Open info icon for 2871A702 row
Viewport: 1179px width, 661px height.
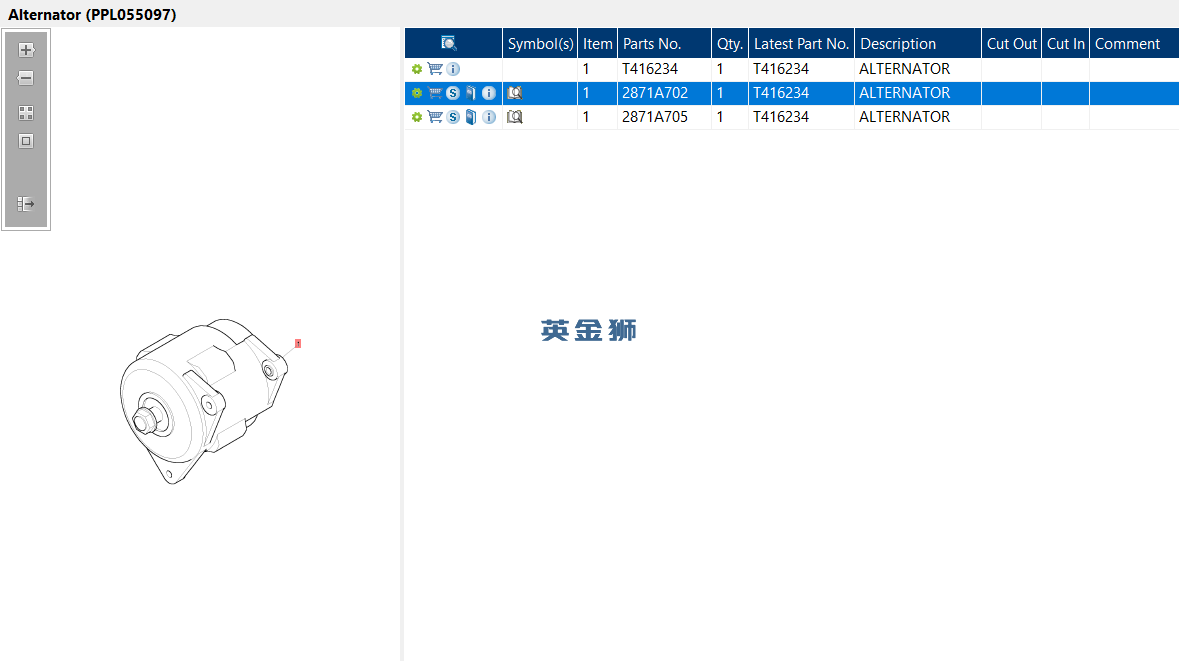[x=489, y=93]
